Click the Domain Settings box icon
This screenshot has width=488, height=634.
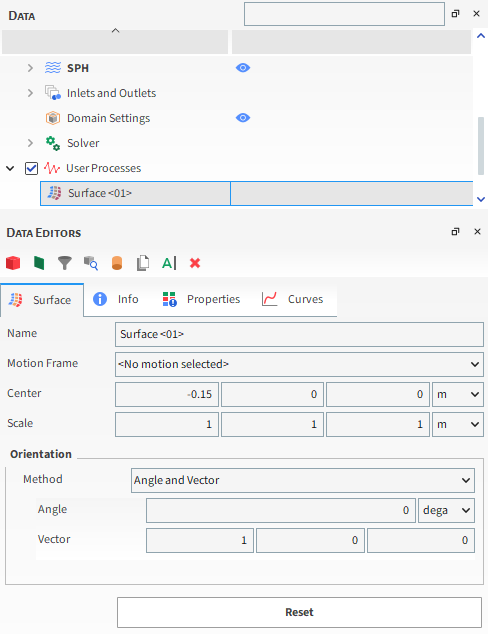[x=53, y=118]
